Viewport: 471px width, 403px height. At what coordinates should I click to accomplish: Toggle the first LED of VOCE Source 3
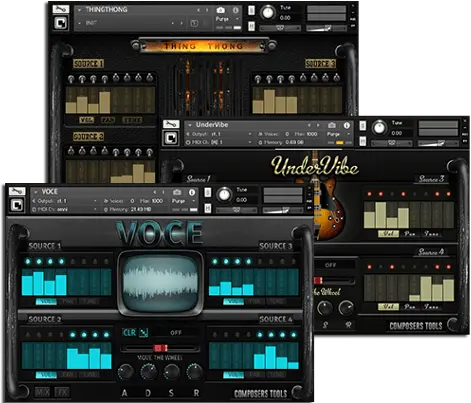coord(215,261)
